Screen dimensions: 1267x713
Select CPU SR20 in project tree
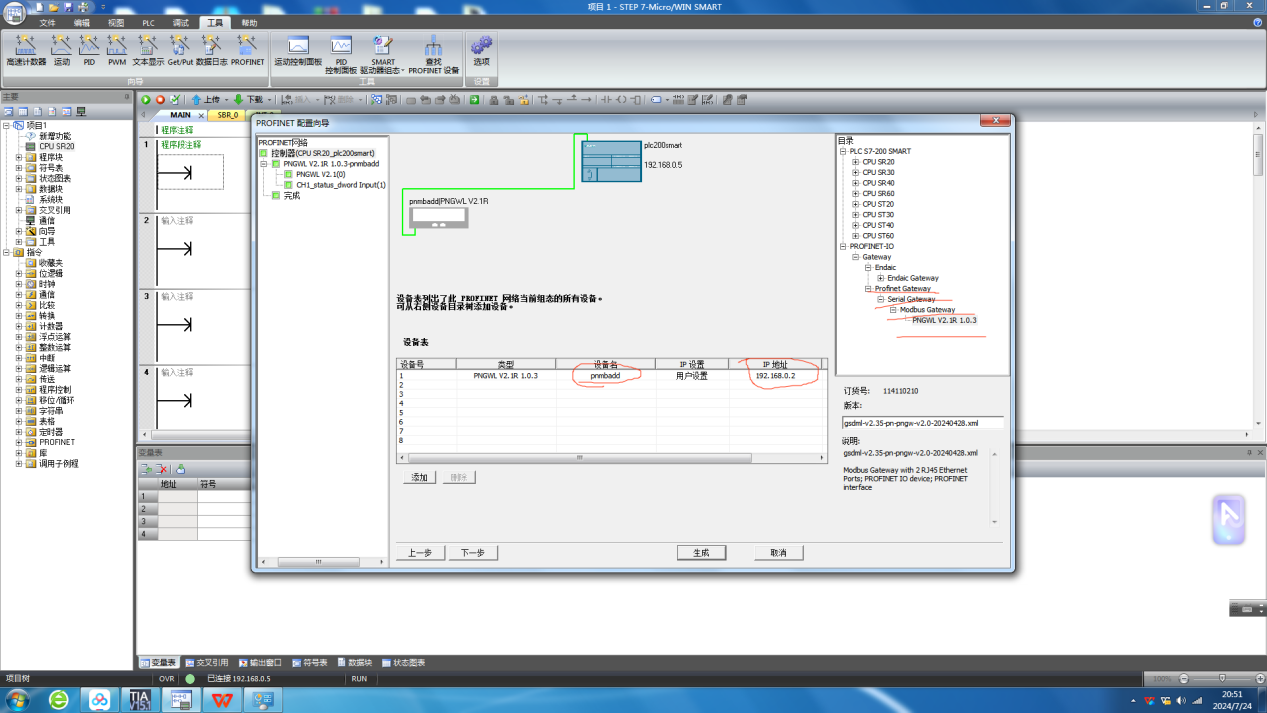56,146
